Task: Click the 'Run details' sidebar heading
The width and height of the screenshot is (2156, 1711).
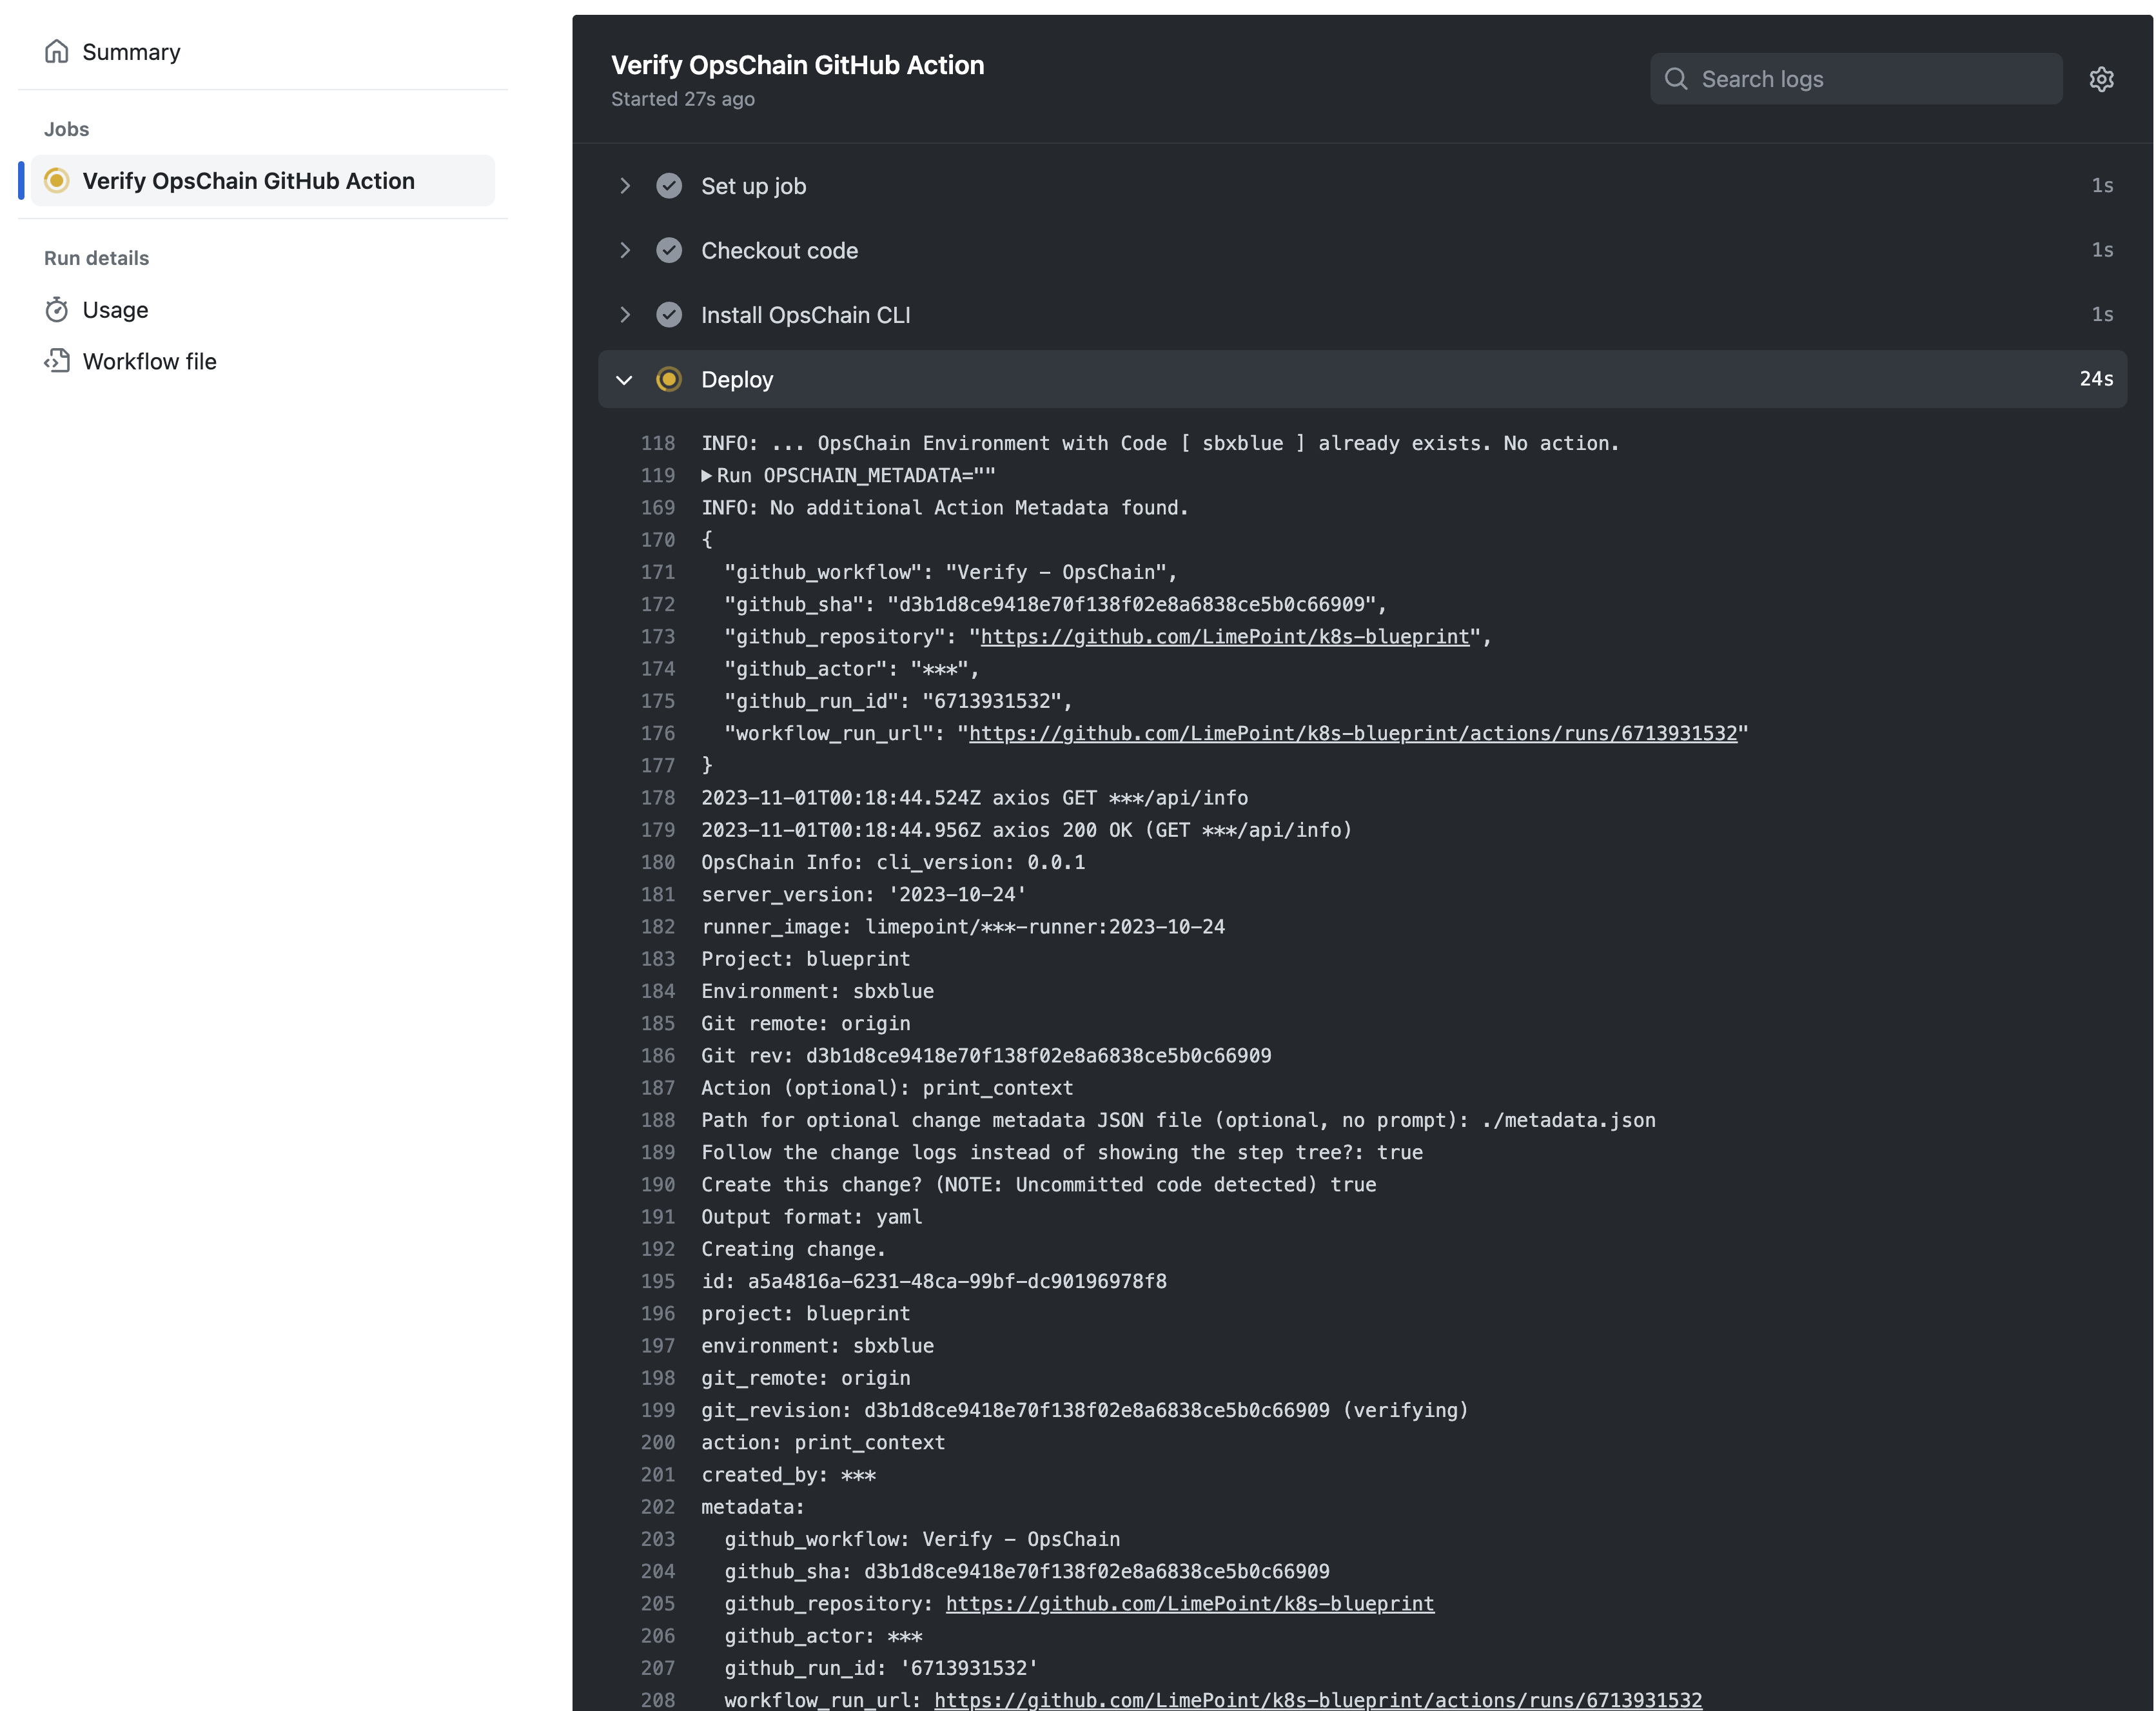Action: click(97, 258)
